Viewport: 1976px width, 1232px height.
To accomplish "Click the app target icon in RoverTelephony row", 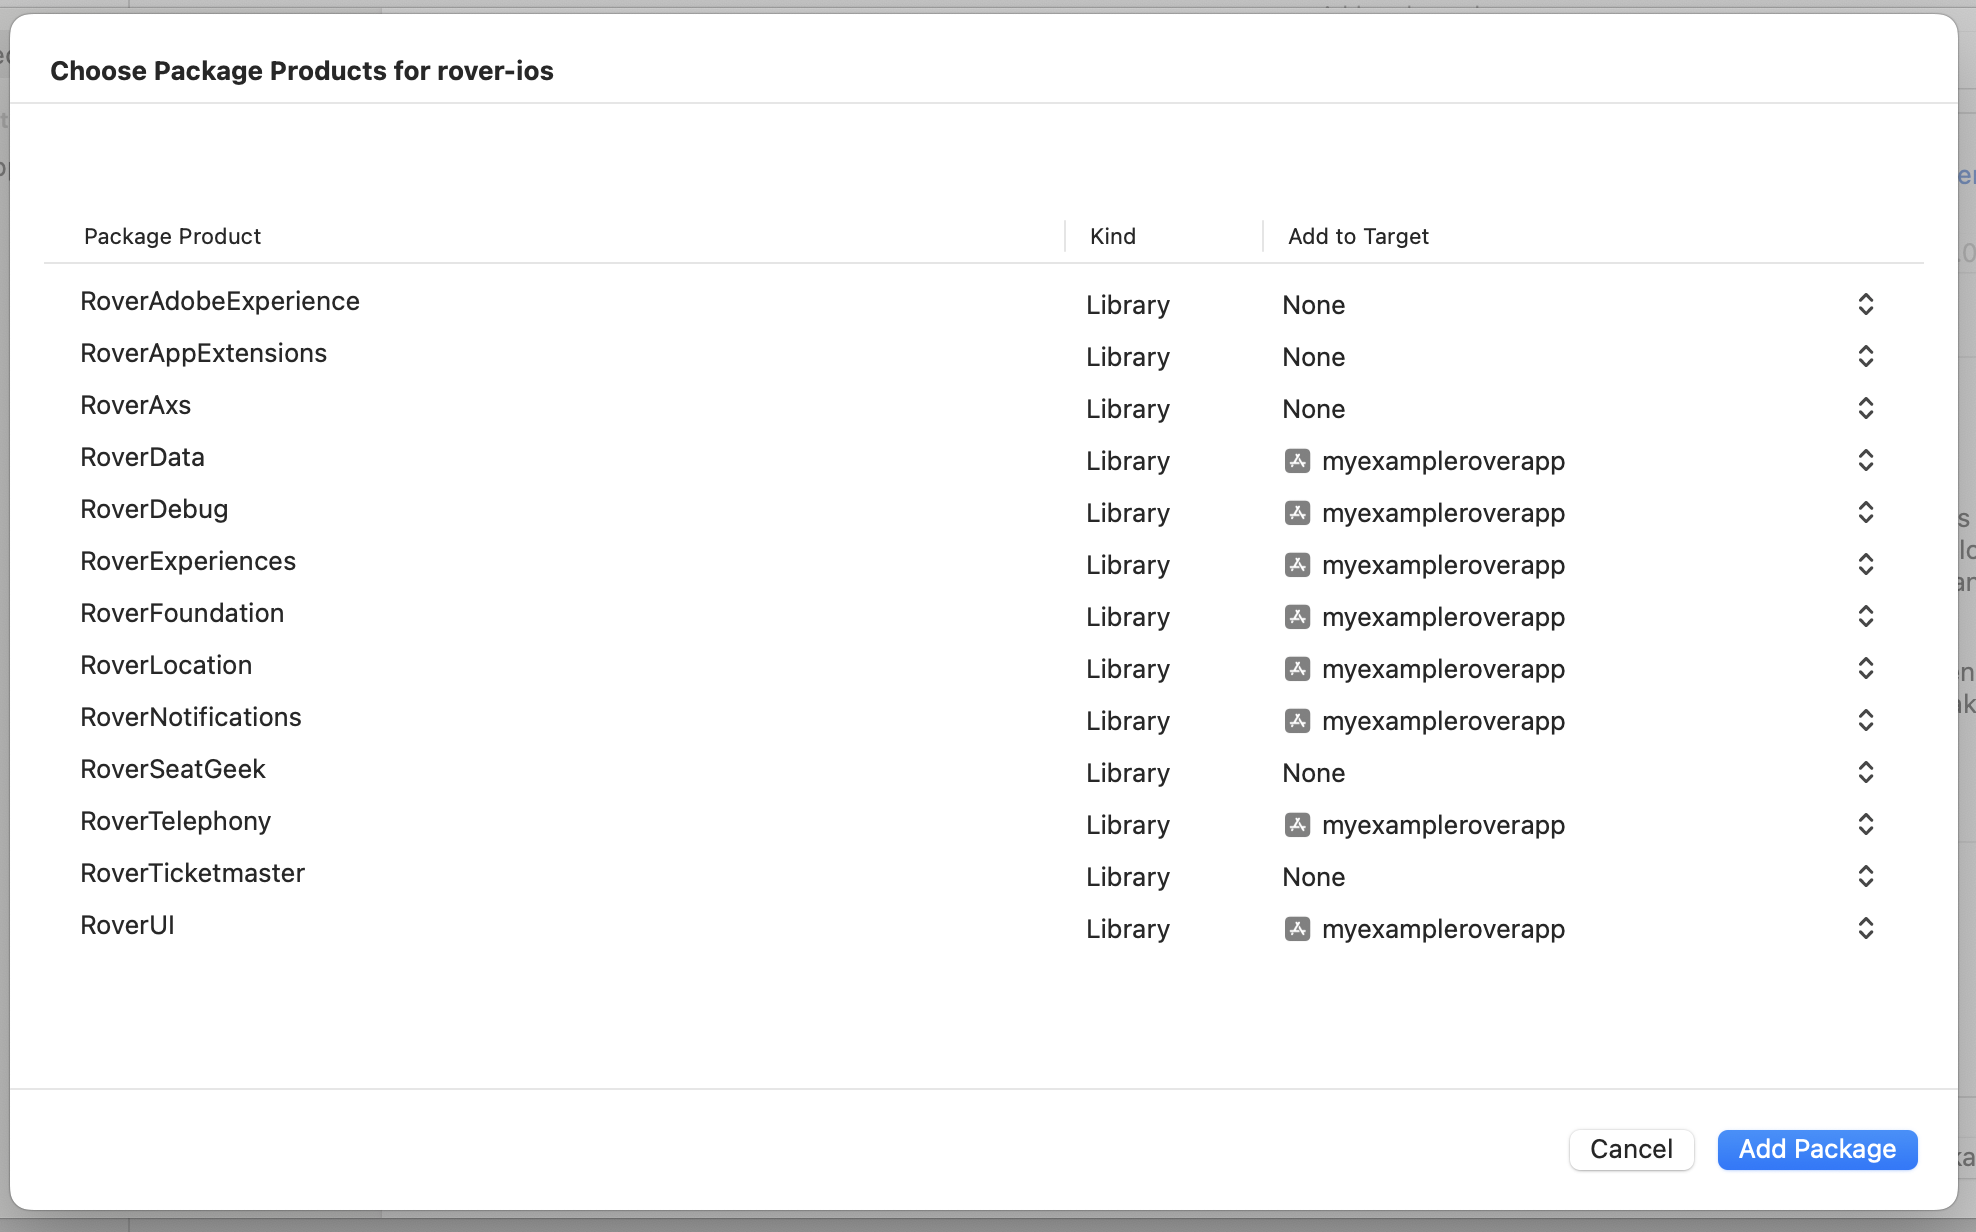I will tap(1297, 825).
